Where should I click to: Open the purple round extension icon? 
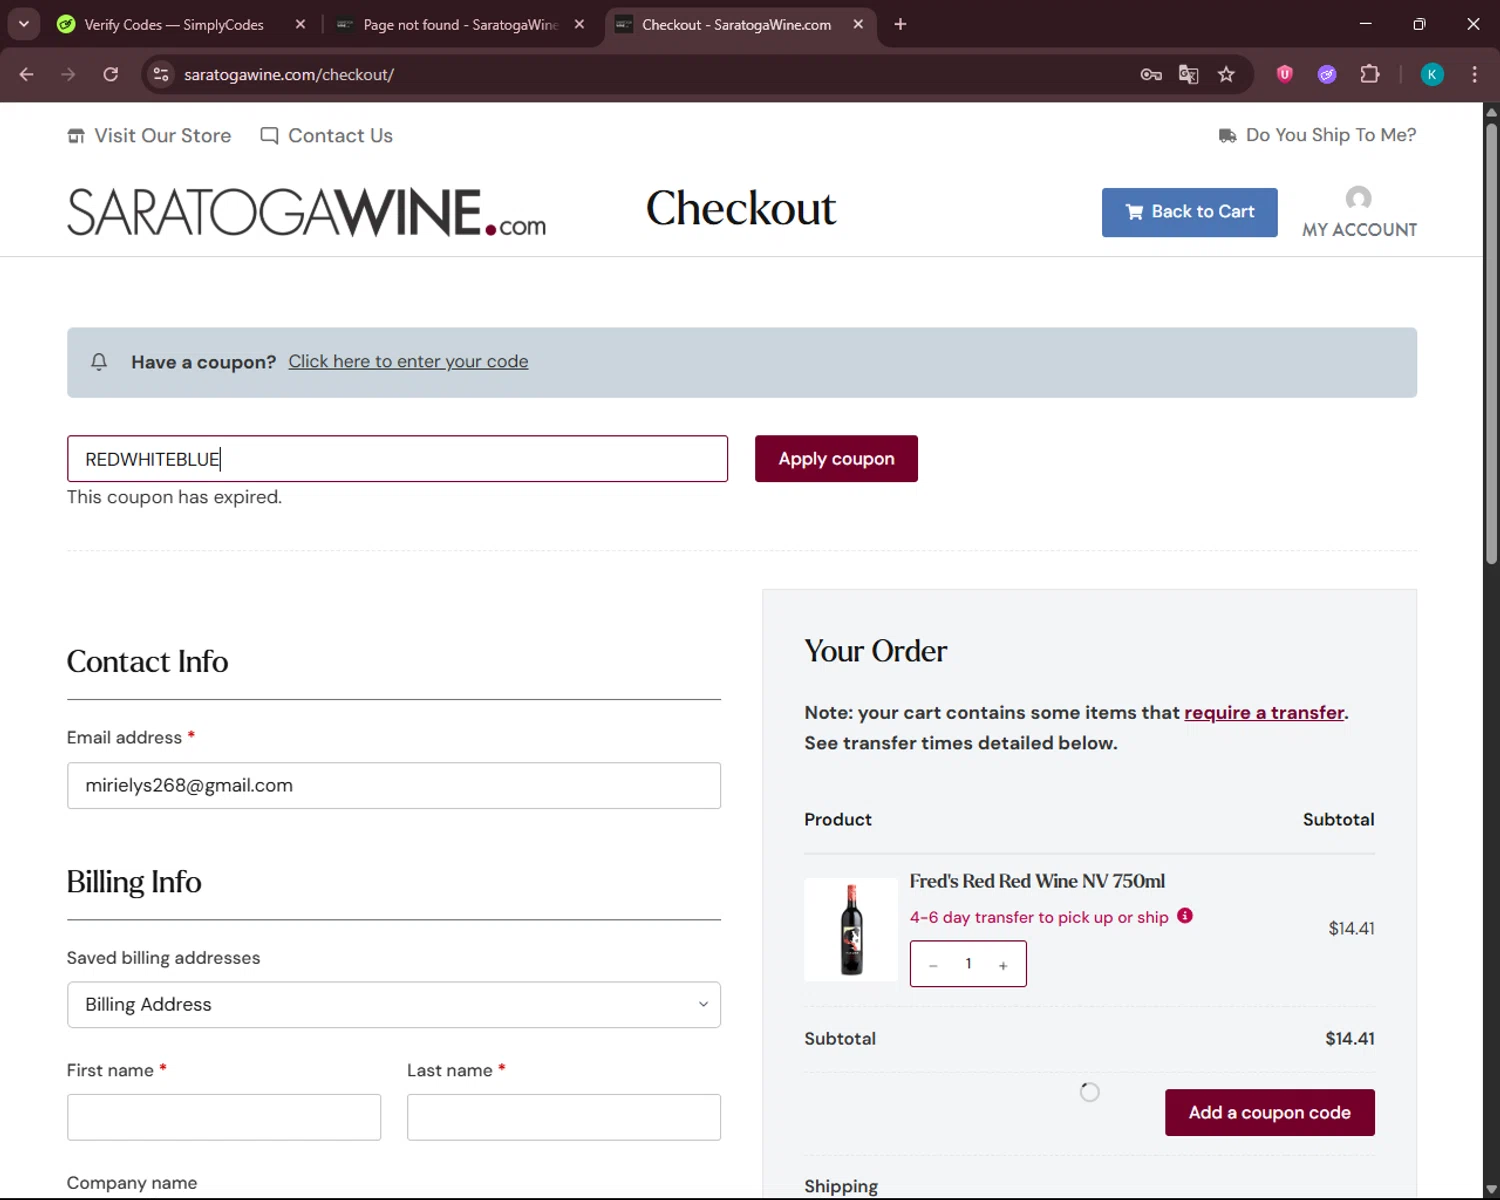pos(1327,74)
